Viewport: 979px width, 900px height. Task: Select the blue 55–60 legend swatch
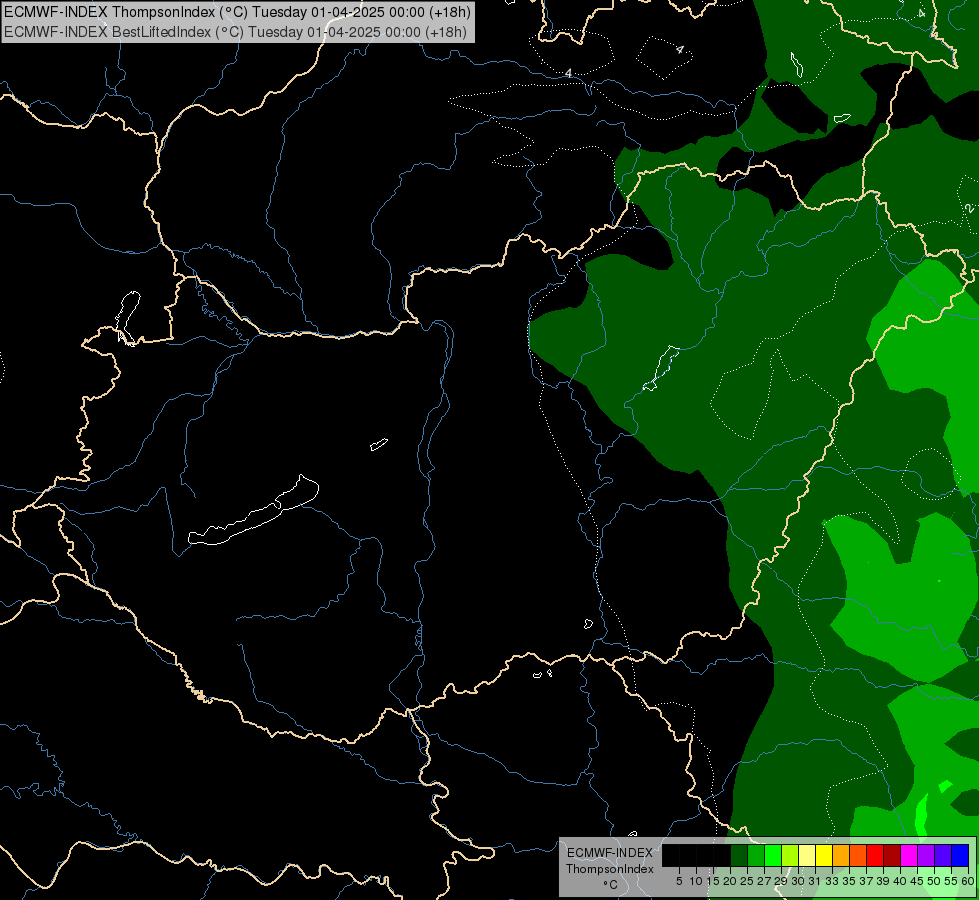961,855
